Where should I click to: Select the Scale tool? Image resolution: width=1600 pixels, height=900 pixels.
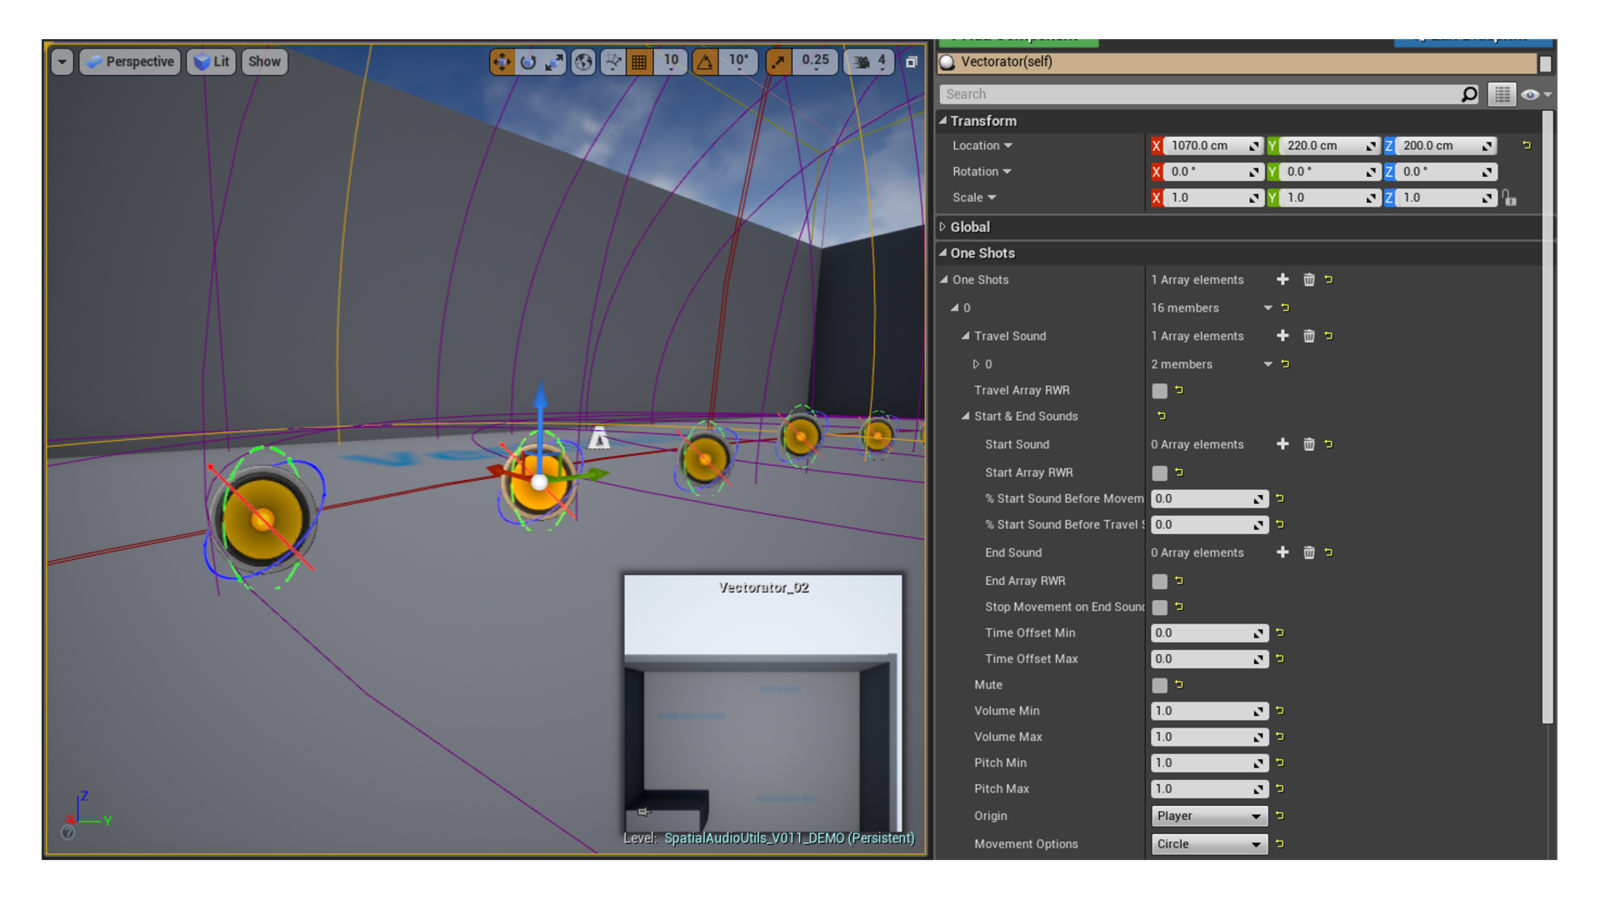(x=554, y=61)
